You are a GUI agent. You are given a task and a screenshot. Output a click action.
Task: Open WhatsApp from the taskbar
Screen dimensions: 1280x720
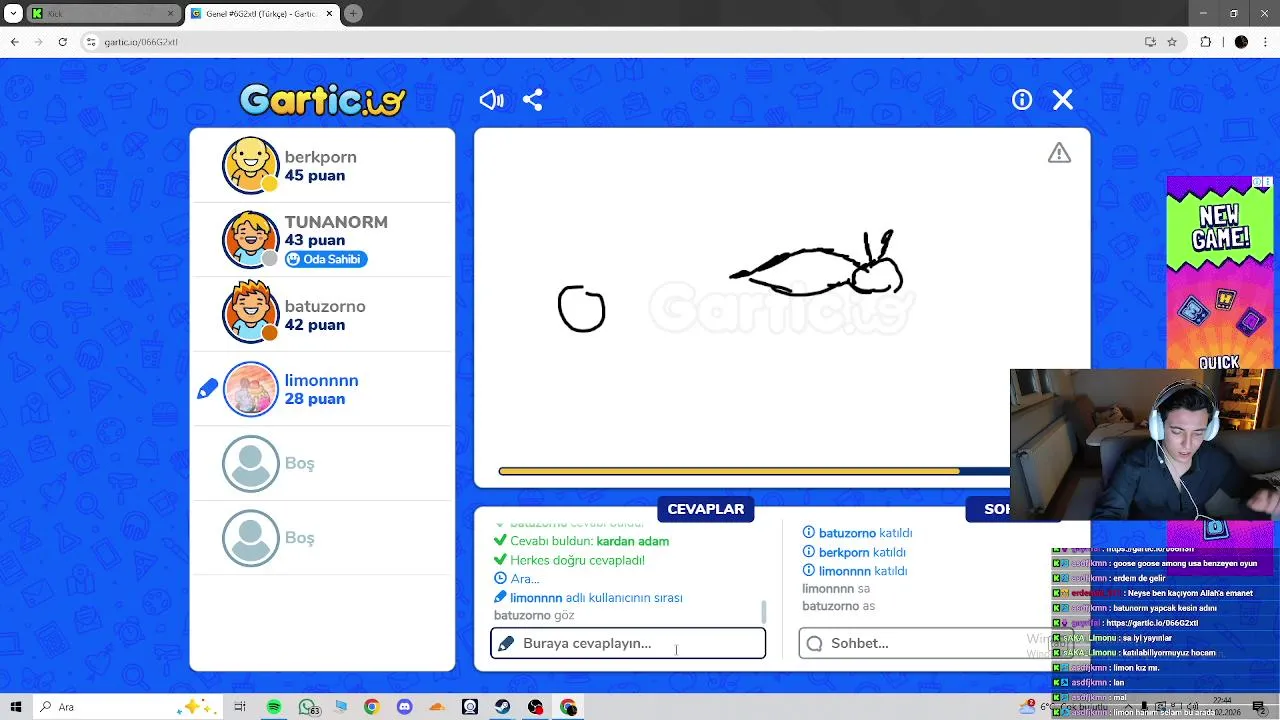(x=307, y=707)
